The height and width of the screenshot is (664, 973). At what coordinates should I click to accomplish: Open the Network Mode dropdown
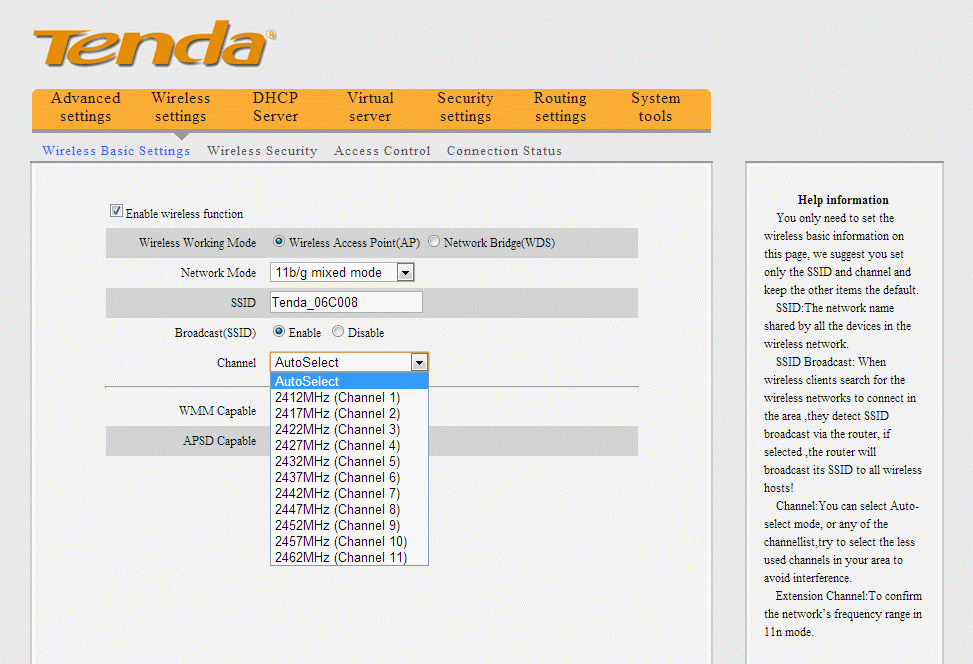(x=342, y=272)
